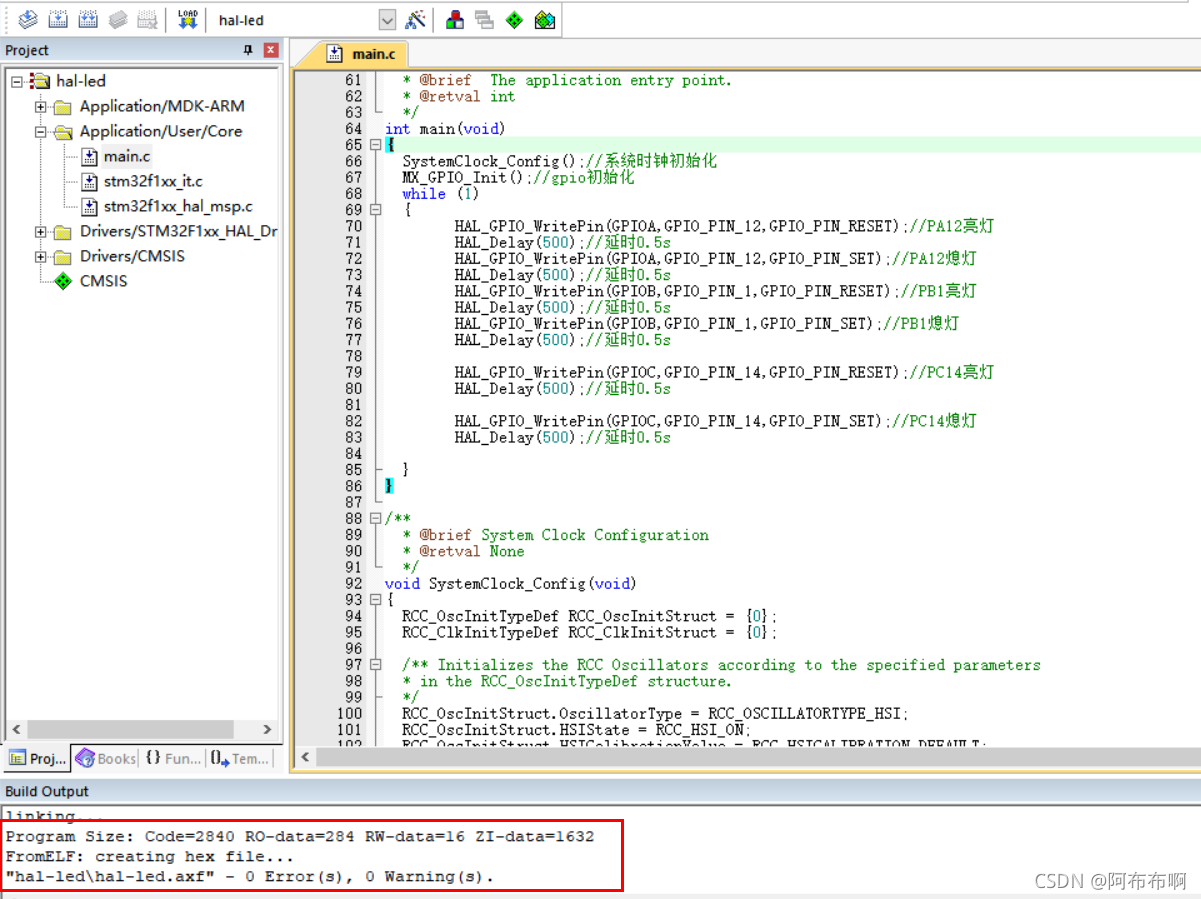
Task: Click the stm32f1xx_hal_msp.c file icon
Action: [90, 206]
